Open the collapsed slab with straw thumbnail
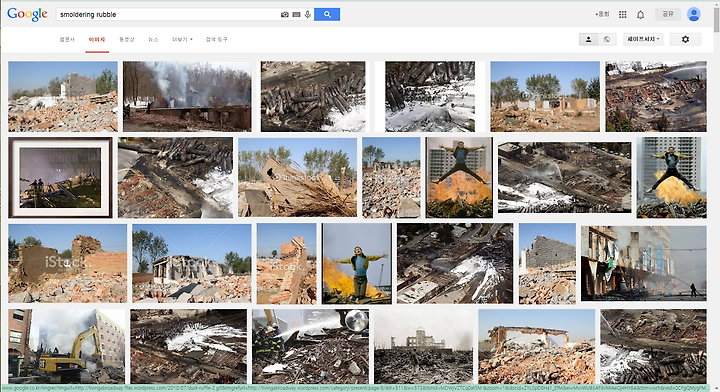 pyautogui.click(x=298, y=177)
